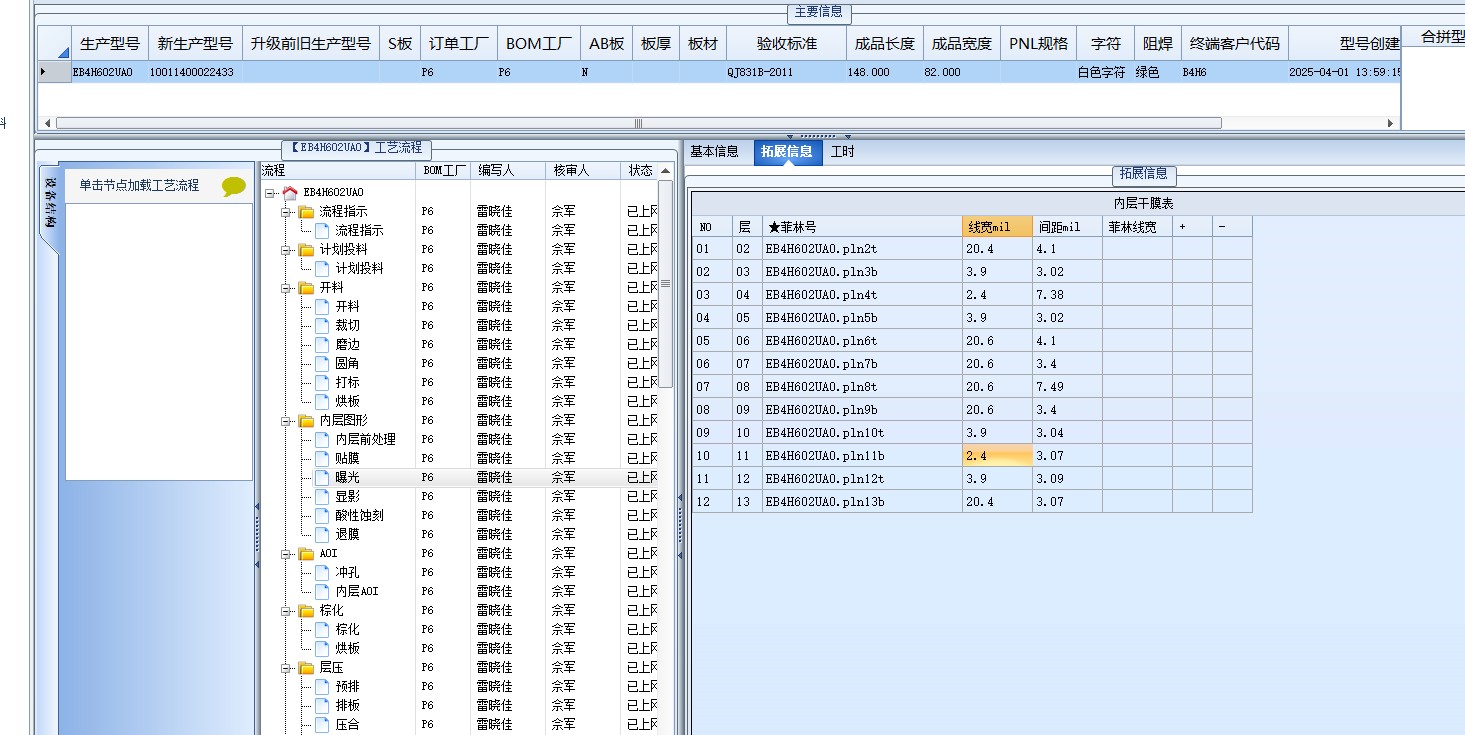Click the document icon beside 裁切
Screen dimensions: 1465x735
point(322,326)
